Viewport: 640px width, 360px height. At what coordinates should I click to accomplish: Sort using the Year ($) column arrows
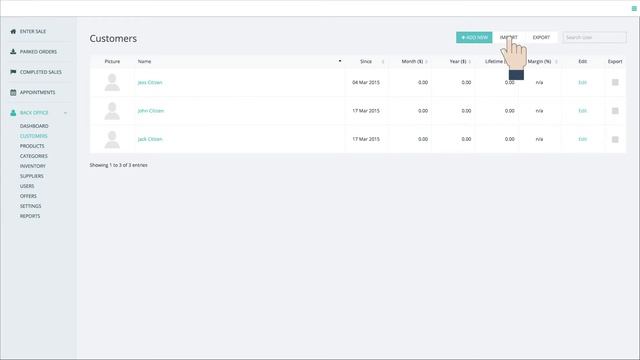coord(470,62)
